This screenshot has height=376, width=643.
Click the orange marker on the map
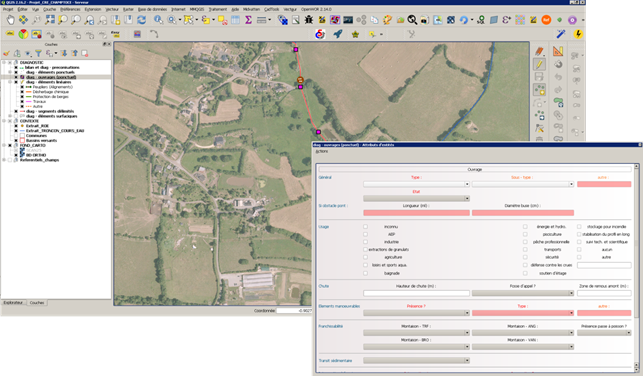click(x=300, y=80)
